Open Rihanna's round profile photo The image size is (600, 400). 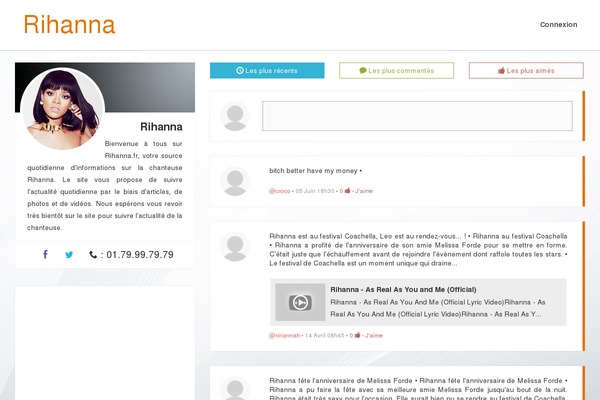tap(62, 109)
